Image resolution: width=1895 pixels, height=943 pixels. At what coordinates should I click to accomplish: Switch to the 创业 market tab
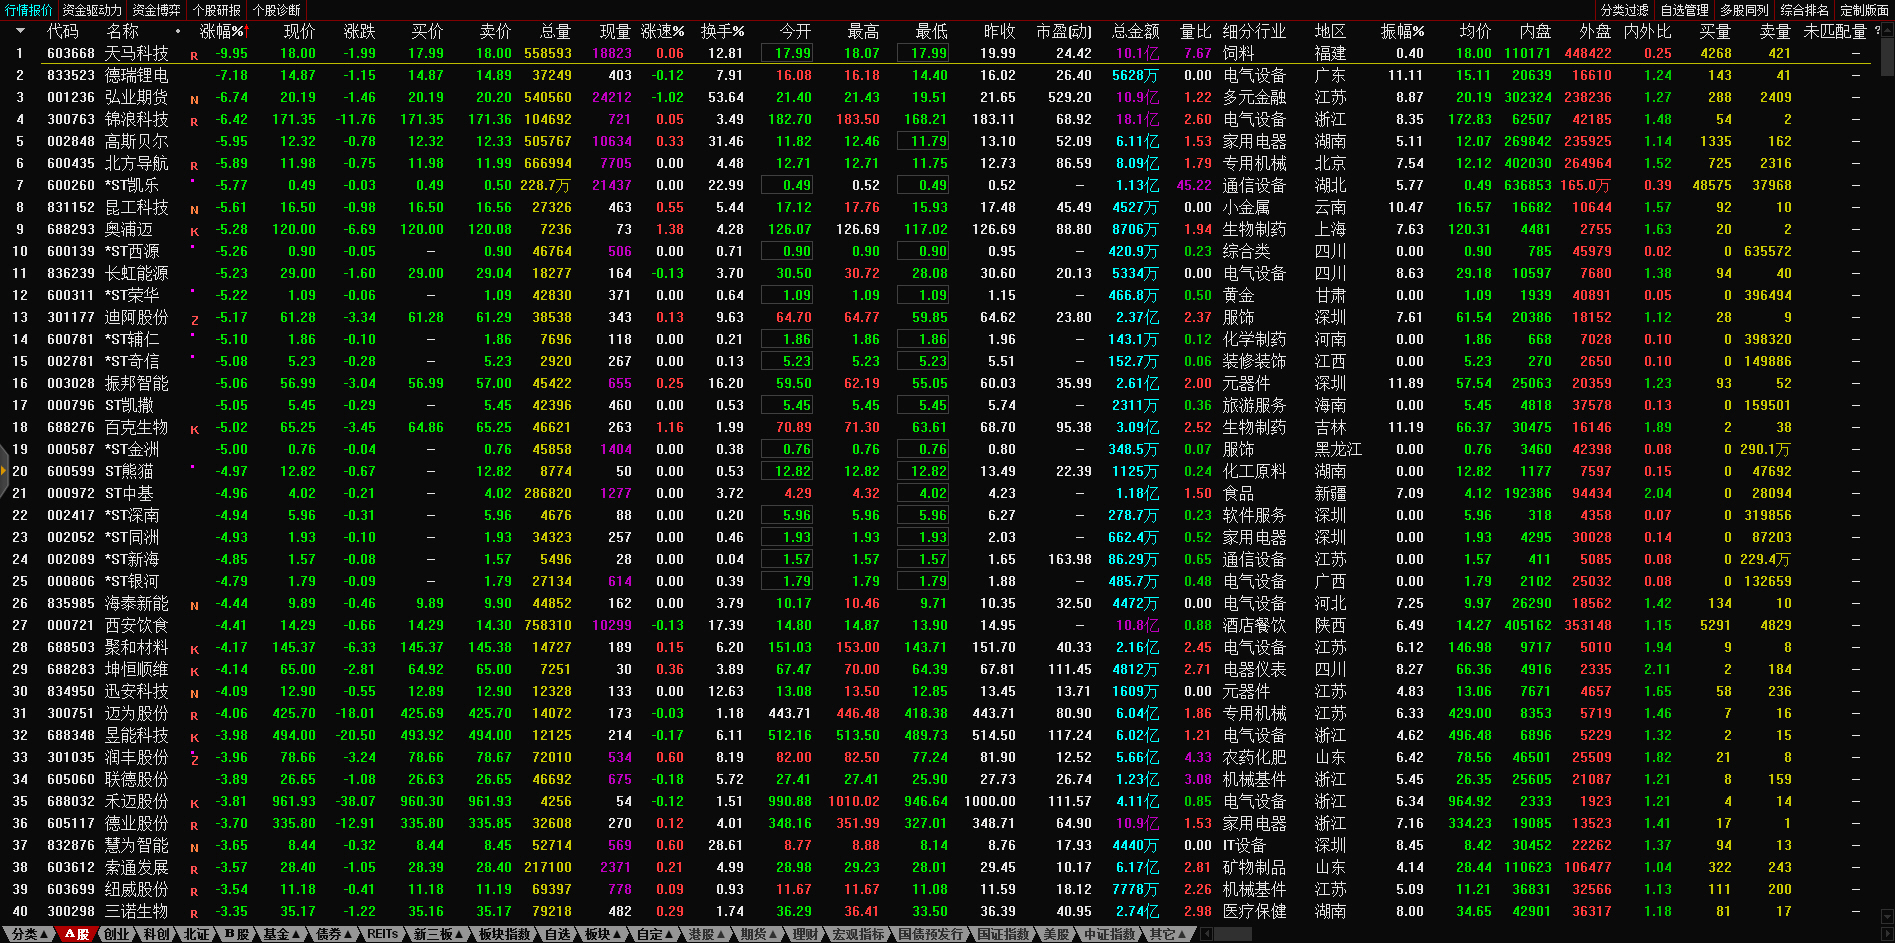(x=117, y=934)
